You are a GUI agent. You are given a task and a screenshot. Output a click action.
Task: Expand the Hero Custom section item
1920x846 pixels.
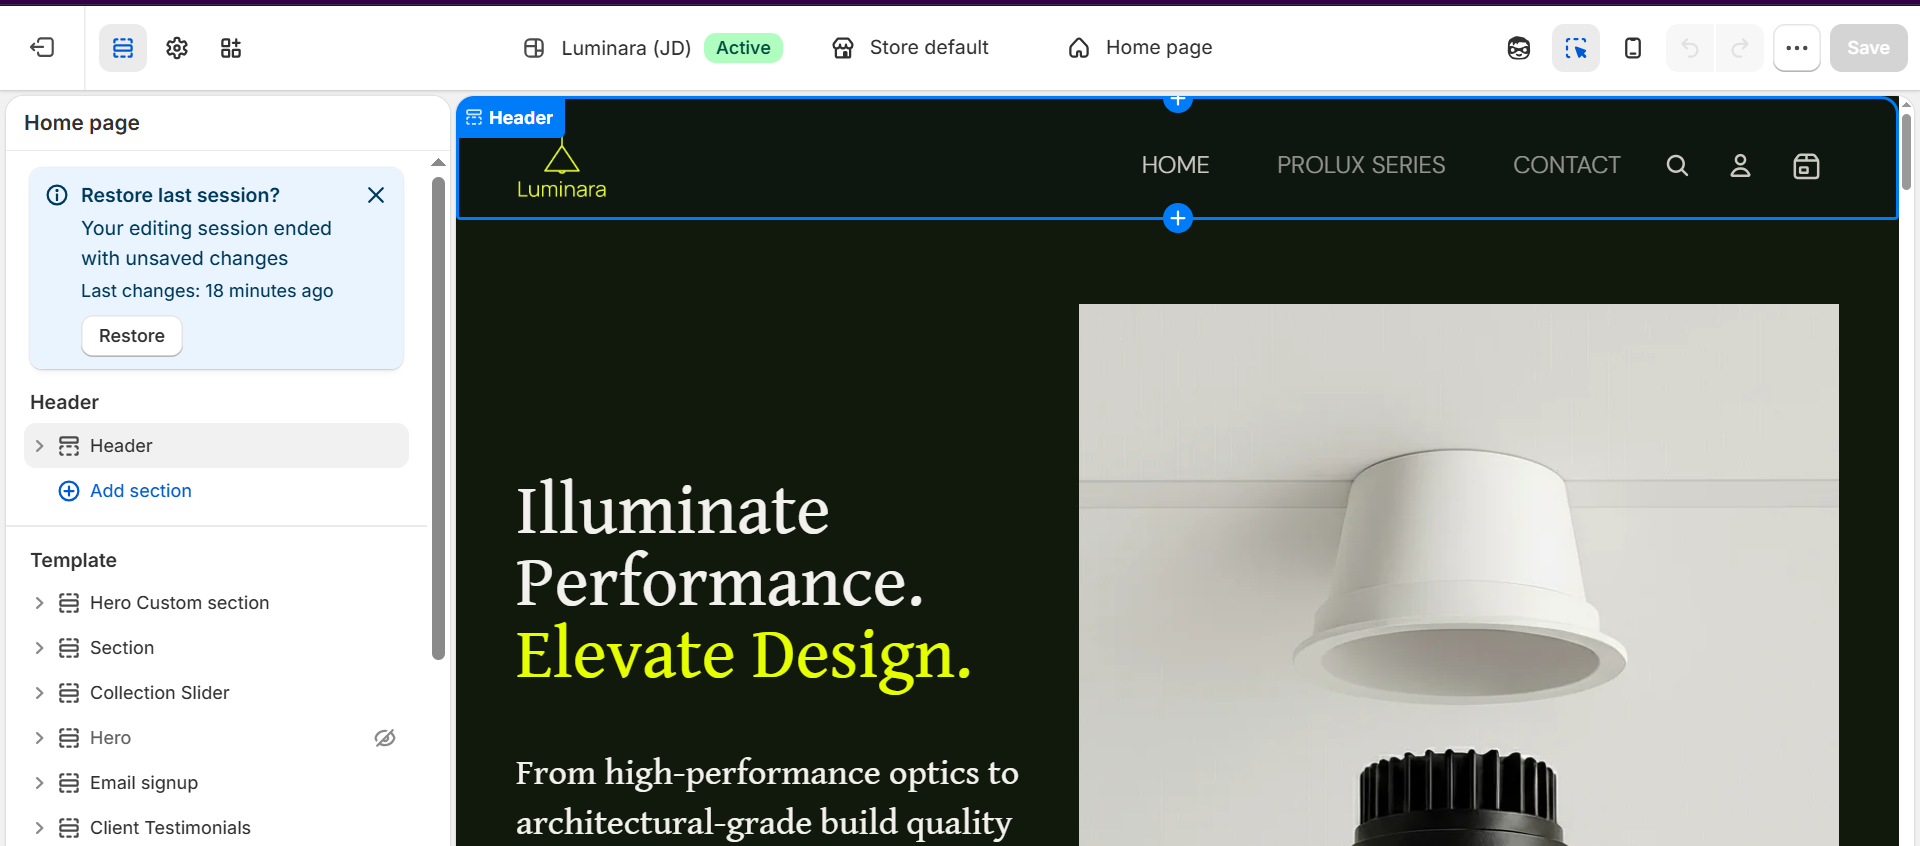pyautogui.click(x=39, y=603)
